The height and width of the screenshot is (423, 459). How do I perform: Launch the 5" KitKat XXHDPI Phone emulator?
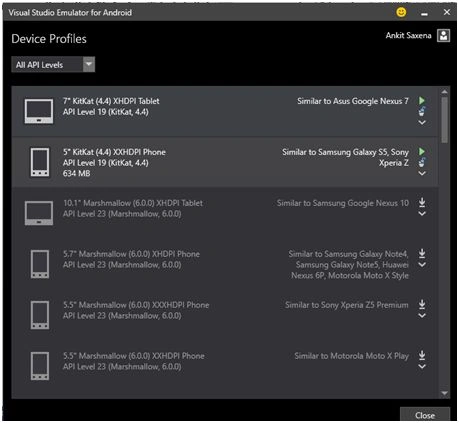pos(422,151)
